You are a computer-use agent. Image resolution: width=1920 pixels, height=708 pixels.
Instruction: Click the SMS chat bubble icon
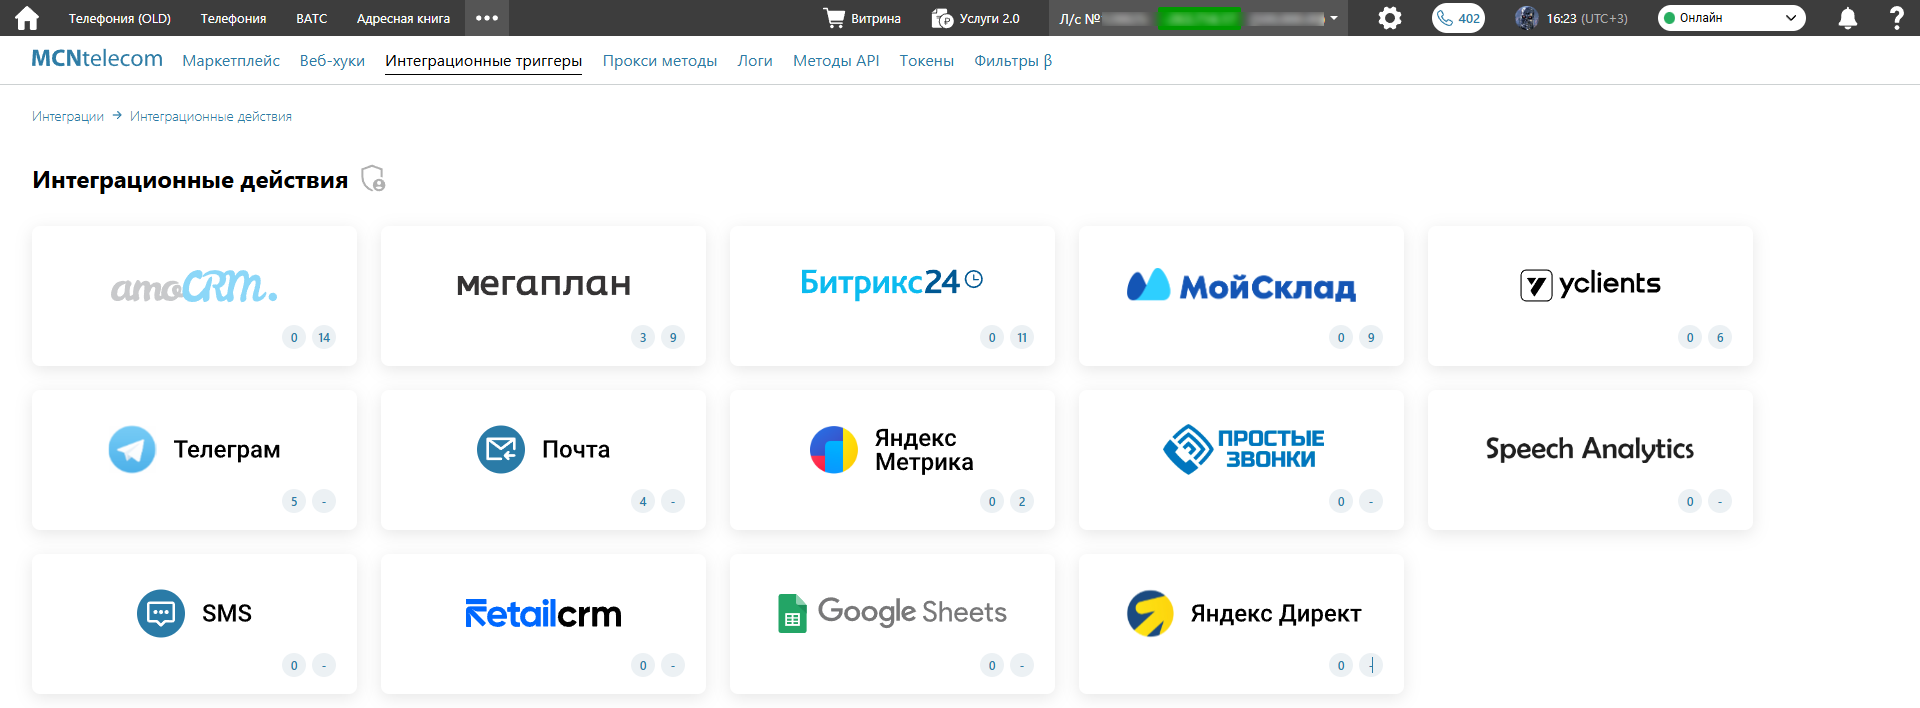coord(161,613)
